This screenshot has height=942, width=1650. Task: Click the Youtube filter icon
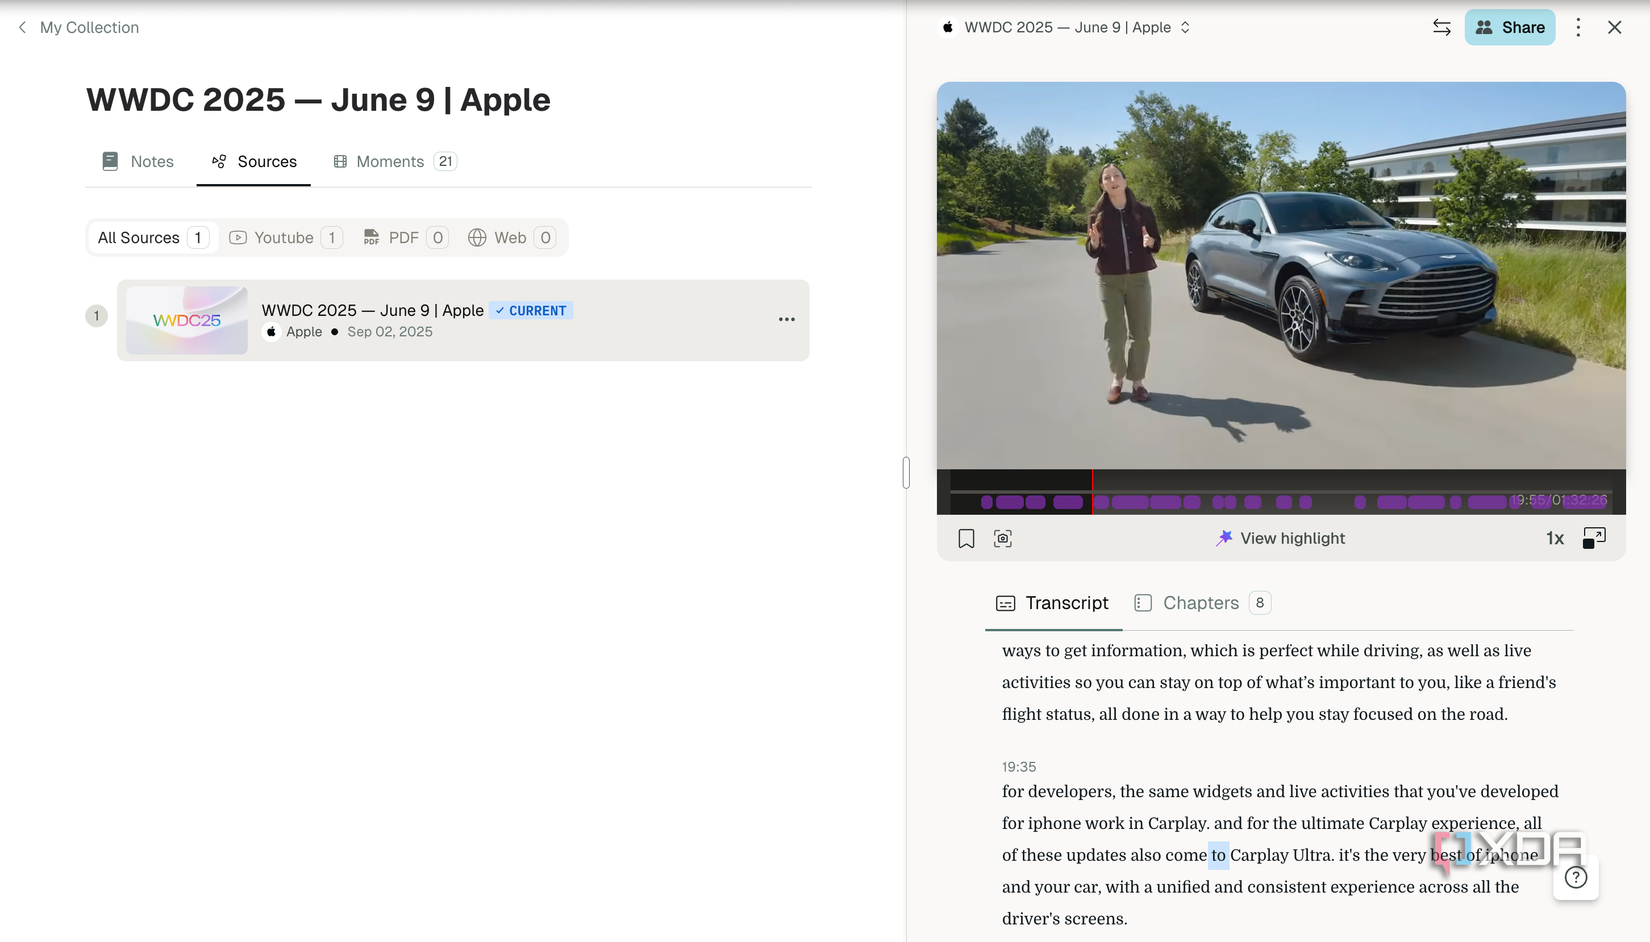[238, 237]
